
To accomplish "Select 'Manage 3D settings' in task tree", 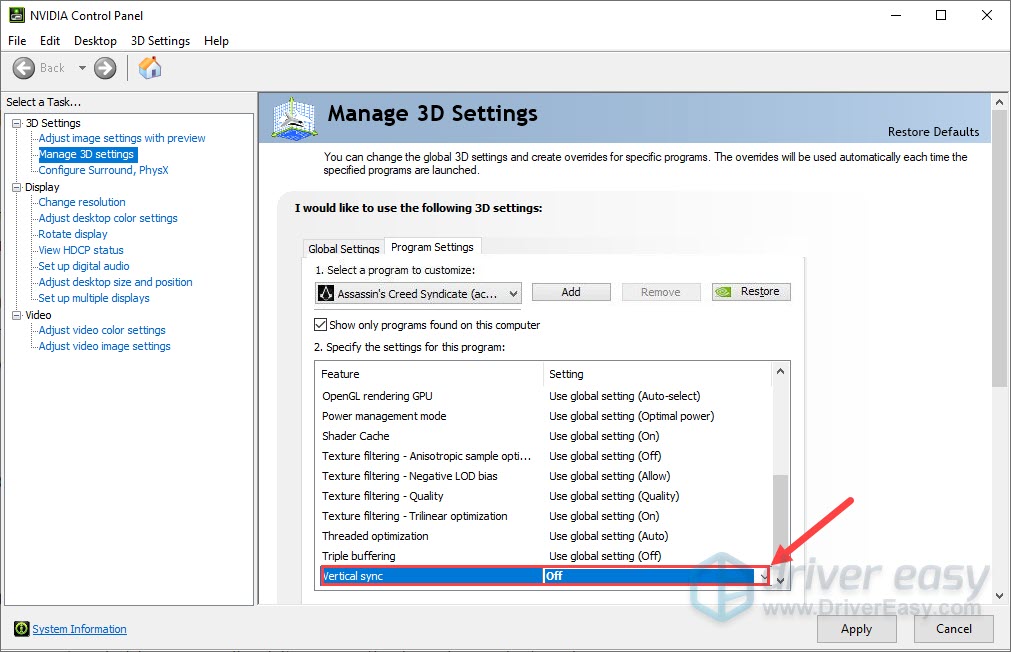I will coord(86,154).
